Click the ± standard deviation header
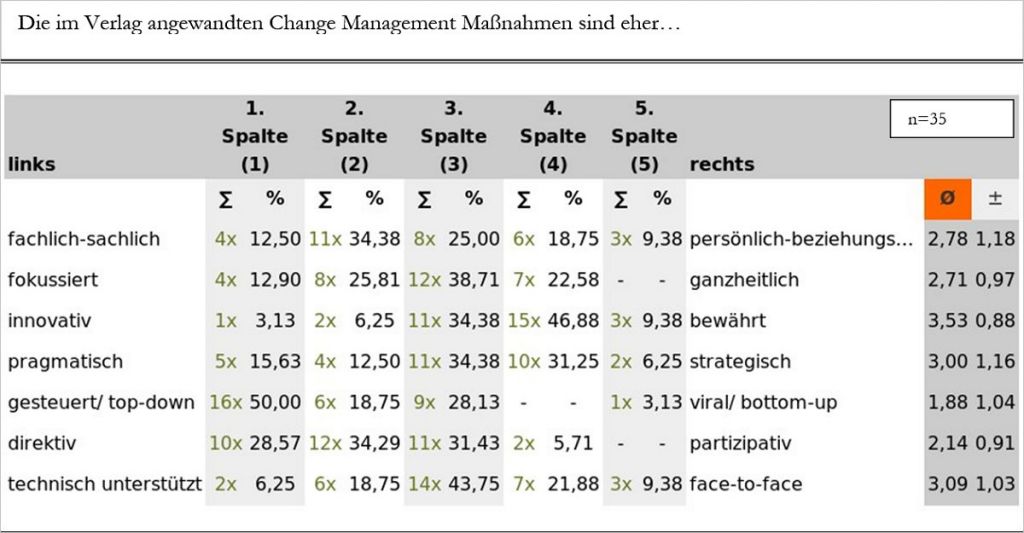1024x533 pixels. [995, 199]
